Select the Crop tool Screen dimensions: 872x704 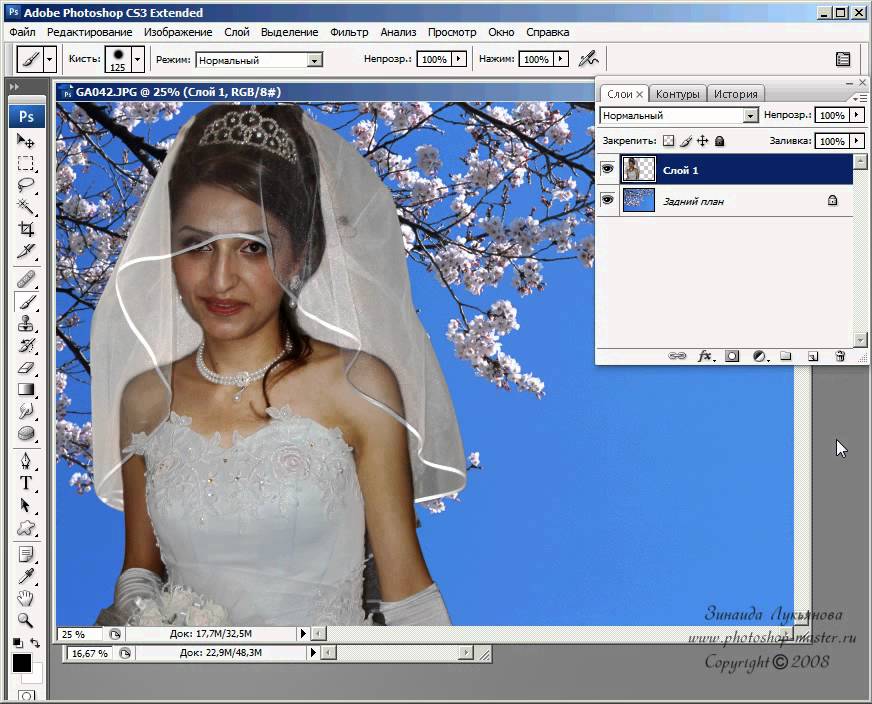coord(26,228)
